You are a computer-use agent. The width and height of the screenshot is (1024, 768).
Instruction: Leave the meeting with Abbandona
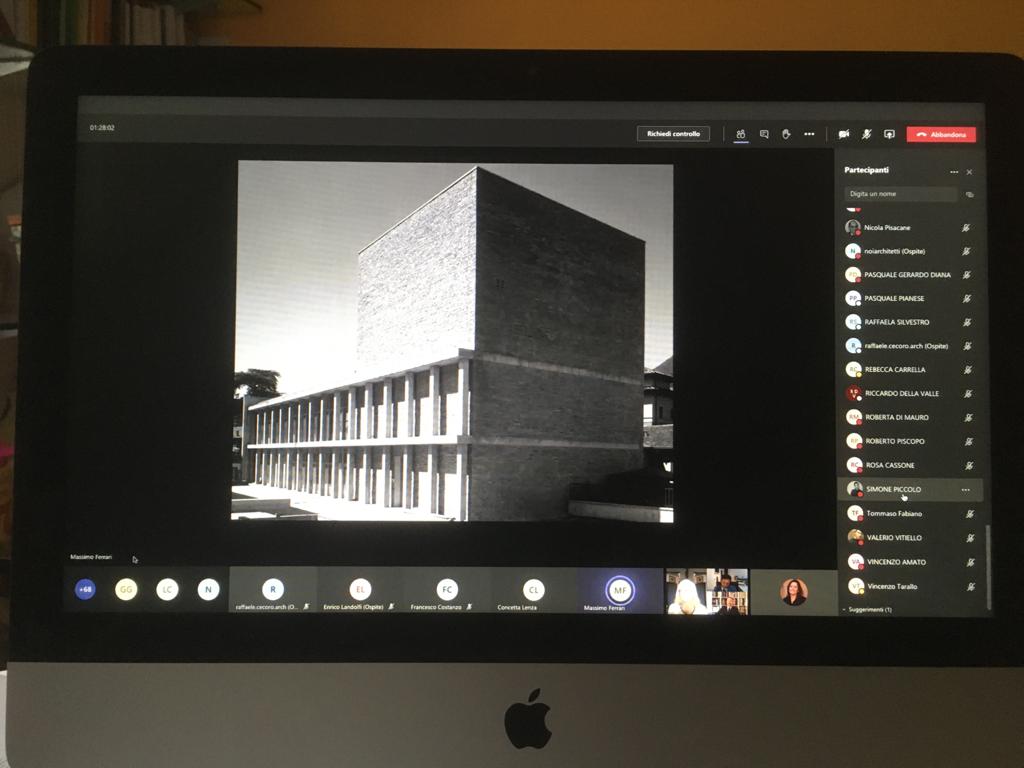[x=941, y=134]
